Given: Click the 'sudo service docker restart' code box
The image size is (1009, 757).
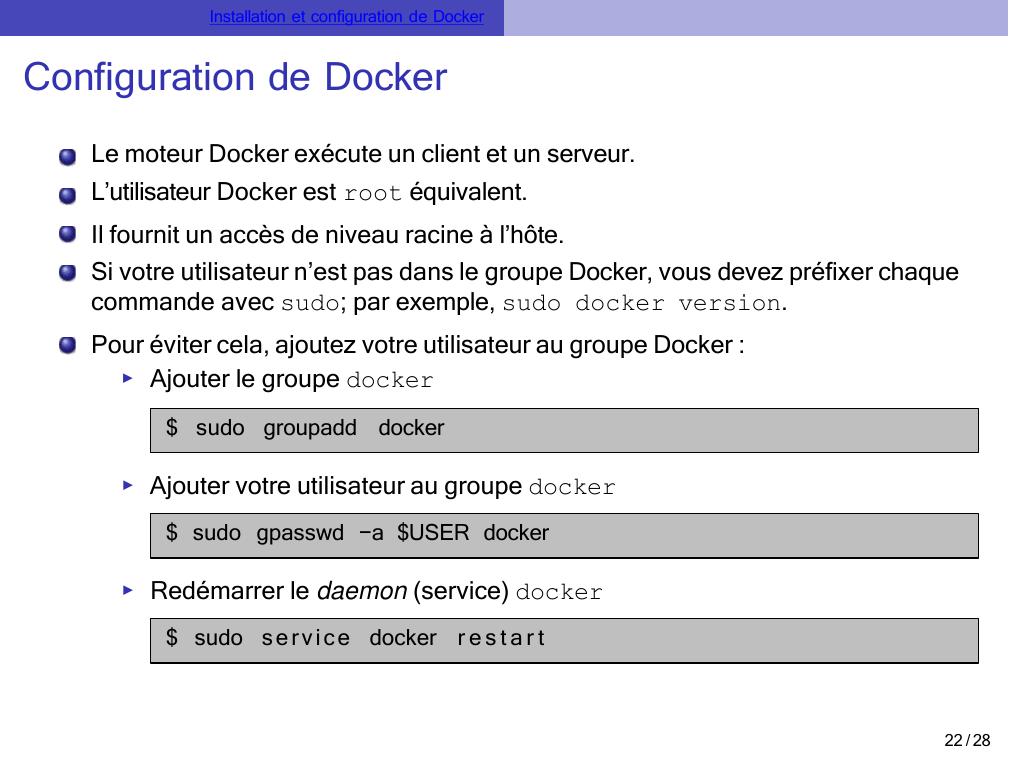Looking at the screenshot, I should point(564,639).
